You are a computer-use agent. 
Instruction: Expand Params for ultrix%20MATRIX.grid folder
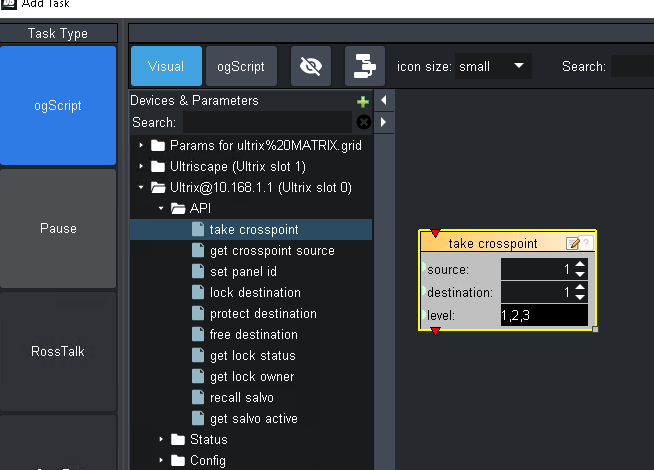pyautogui.click(x=141, y=145)
